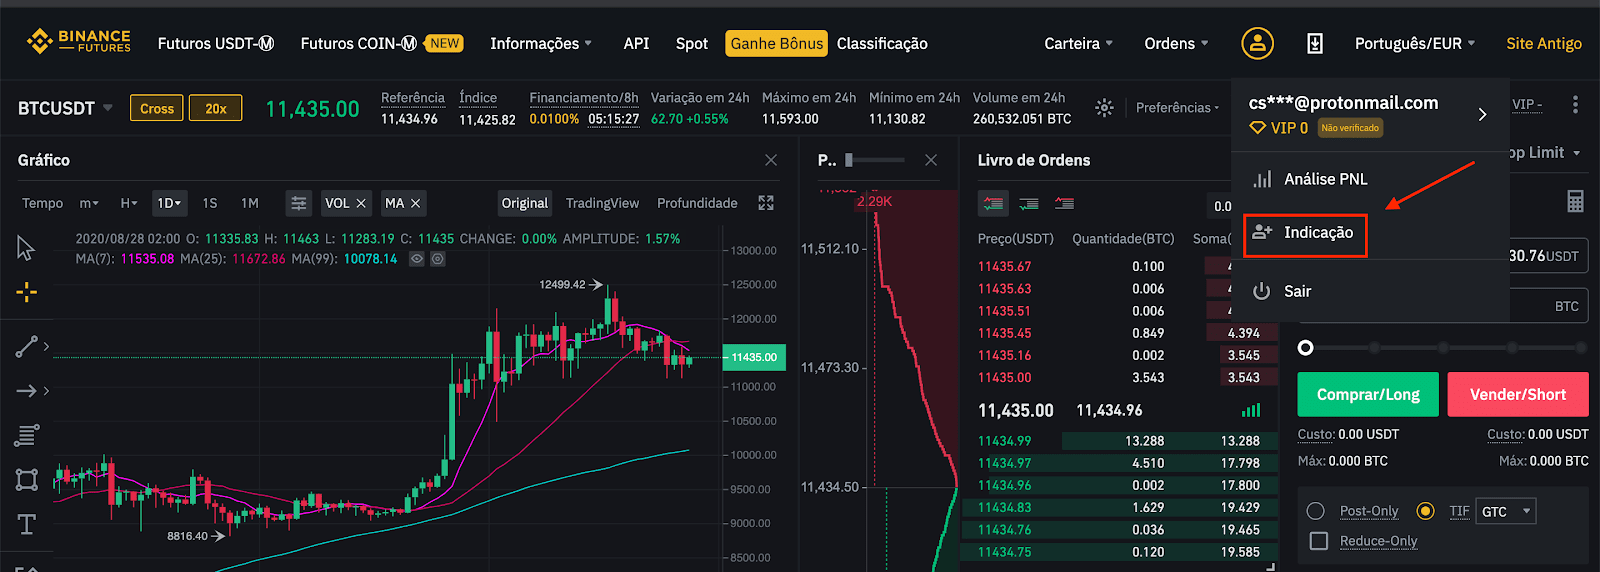Select the Post-Only radio option
This screenshot has height=572, width=1600.
(1316, 511)
